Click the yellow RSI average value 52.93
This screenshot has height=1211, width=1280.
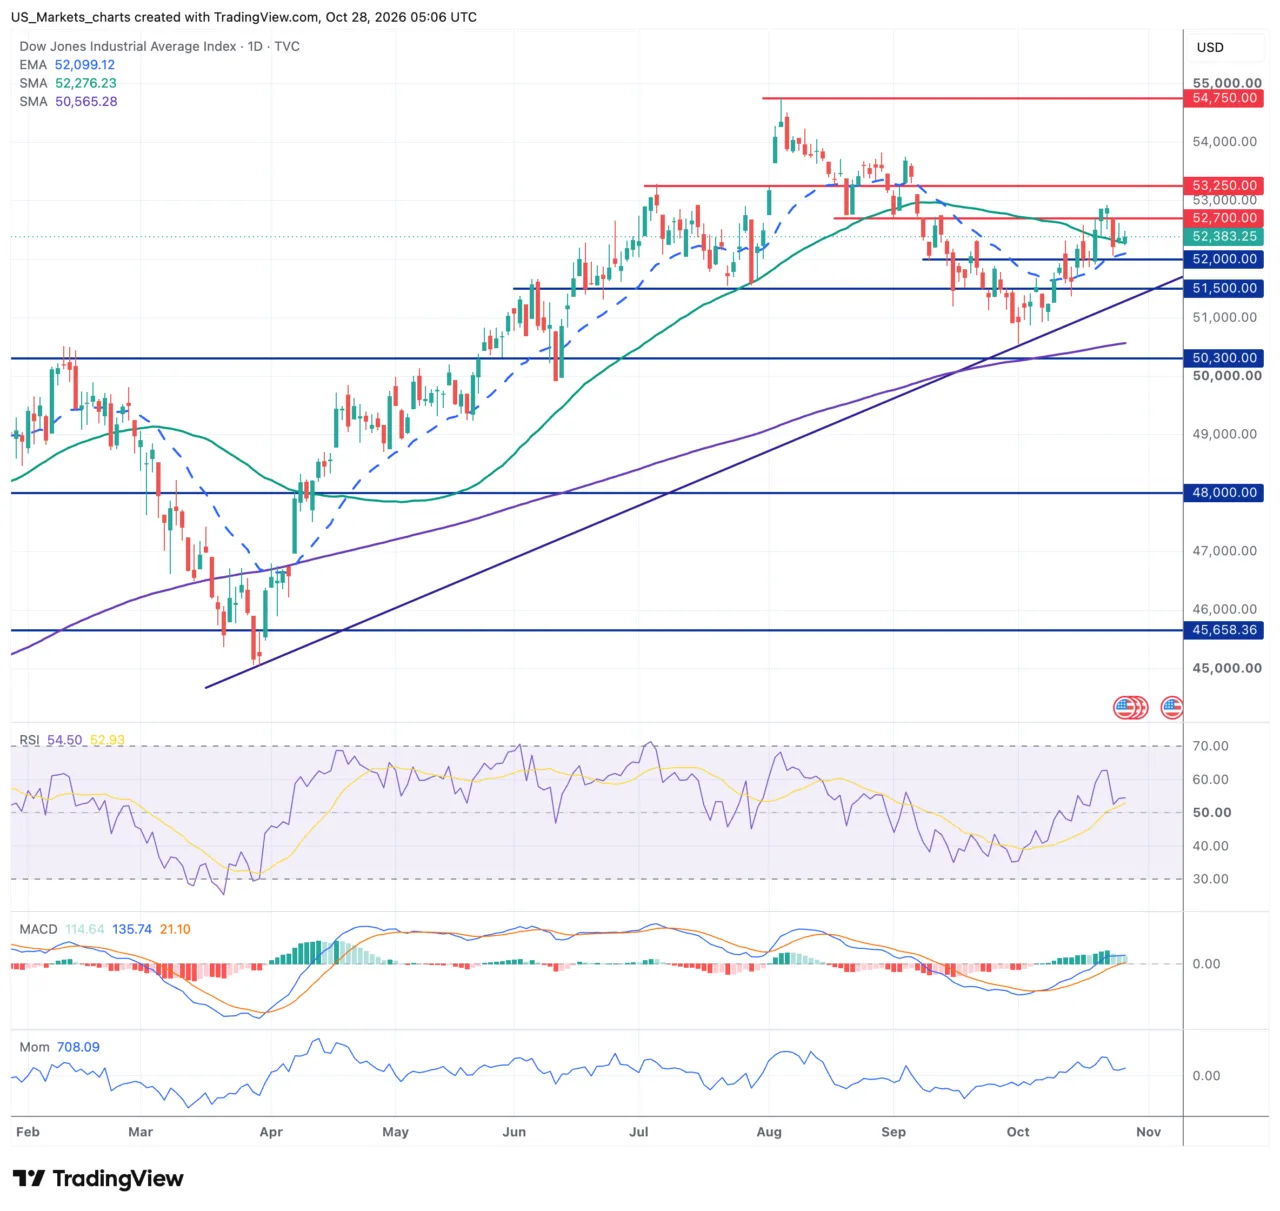point(108,740)
